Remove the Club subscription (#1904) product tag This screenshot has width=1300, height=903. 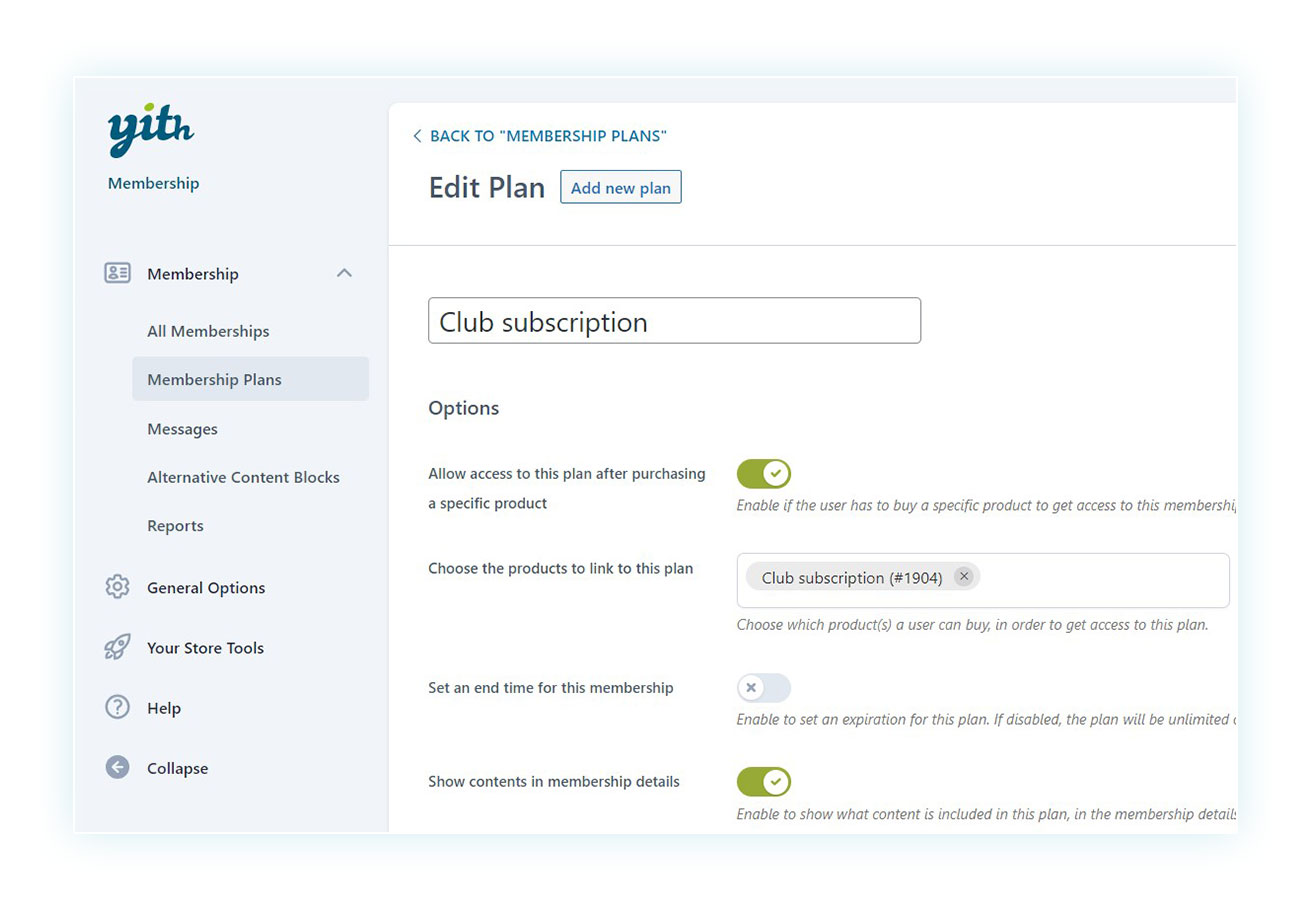(x=963, y=576)
